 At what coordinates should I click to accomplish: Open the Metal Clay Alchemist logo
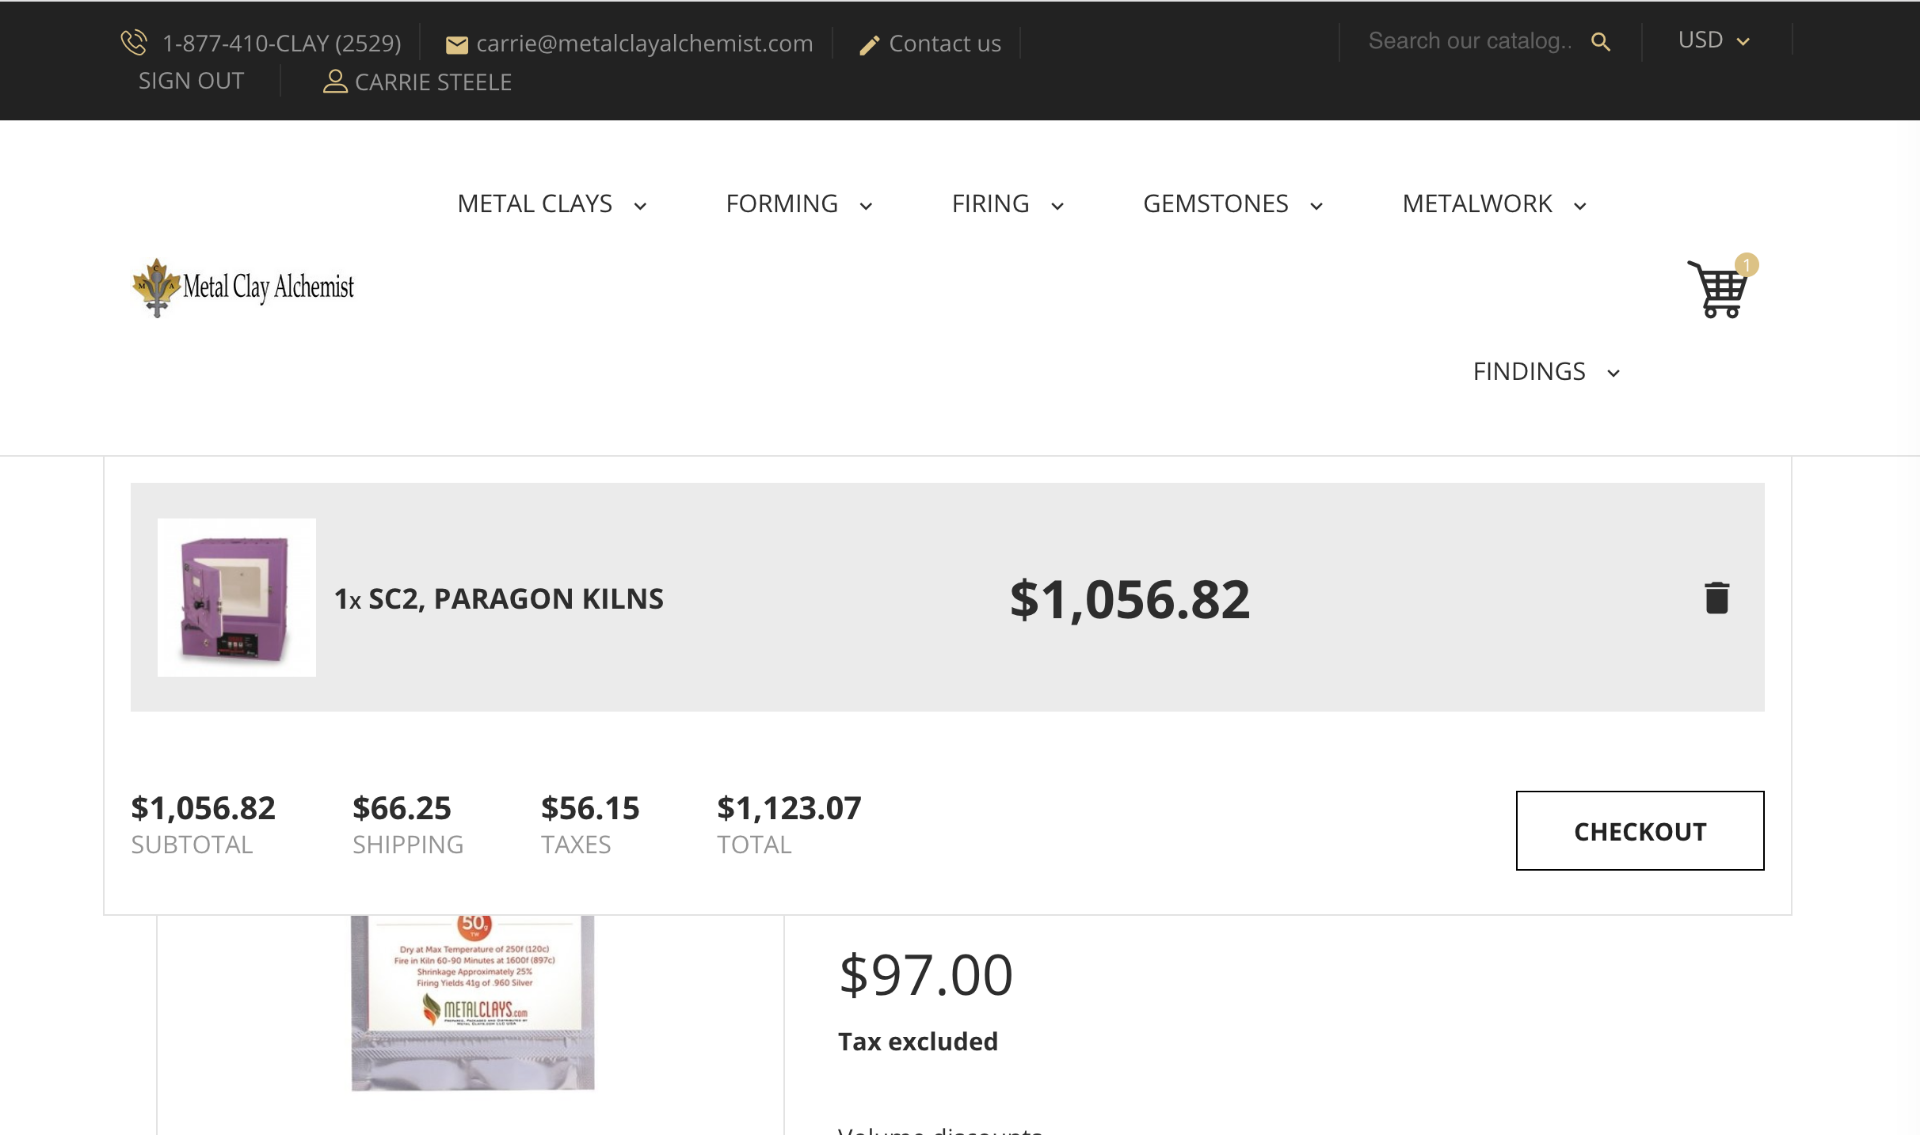point(243,287)
